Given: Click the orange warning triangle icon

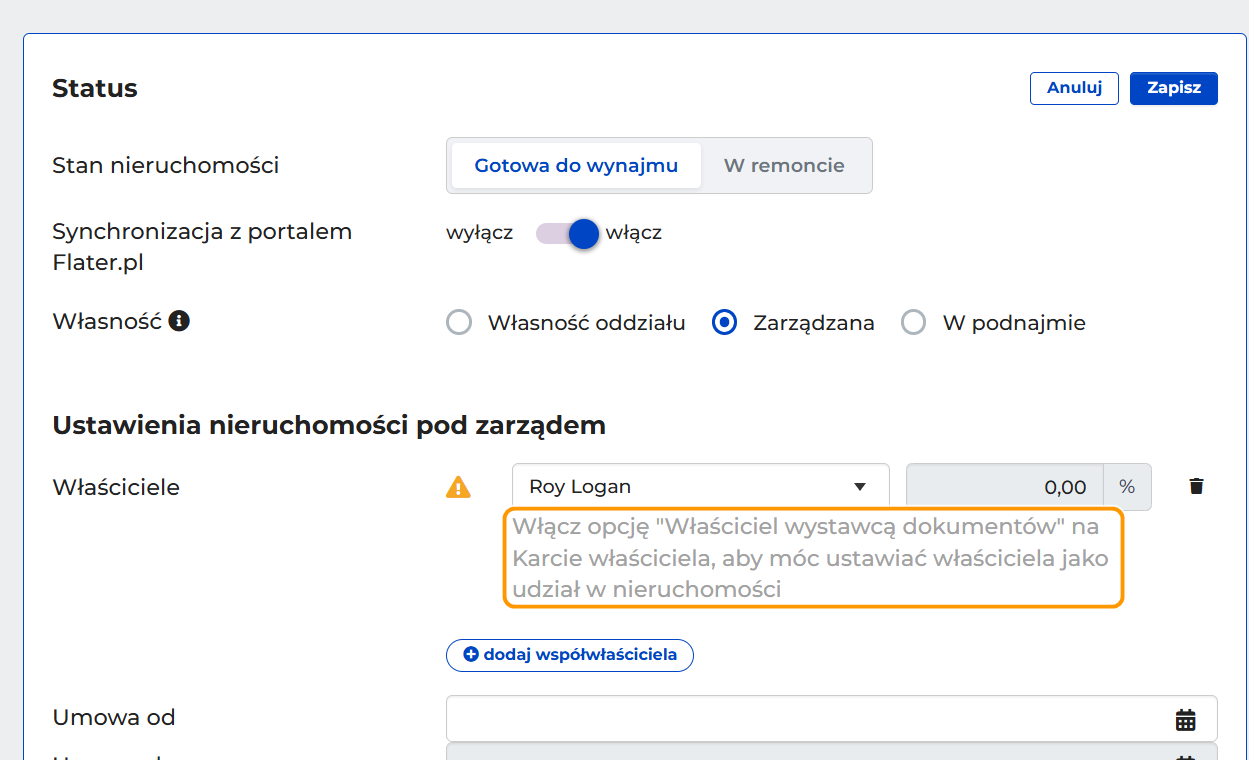Looking at the screenshot, I should click(457, 487).
